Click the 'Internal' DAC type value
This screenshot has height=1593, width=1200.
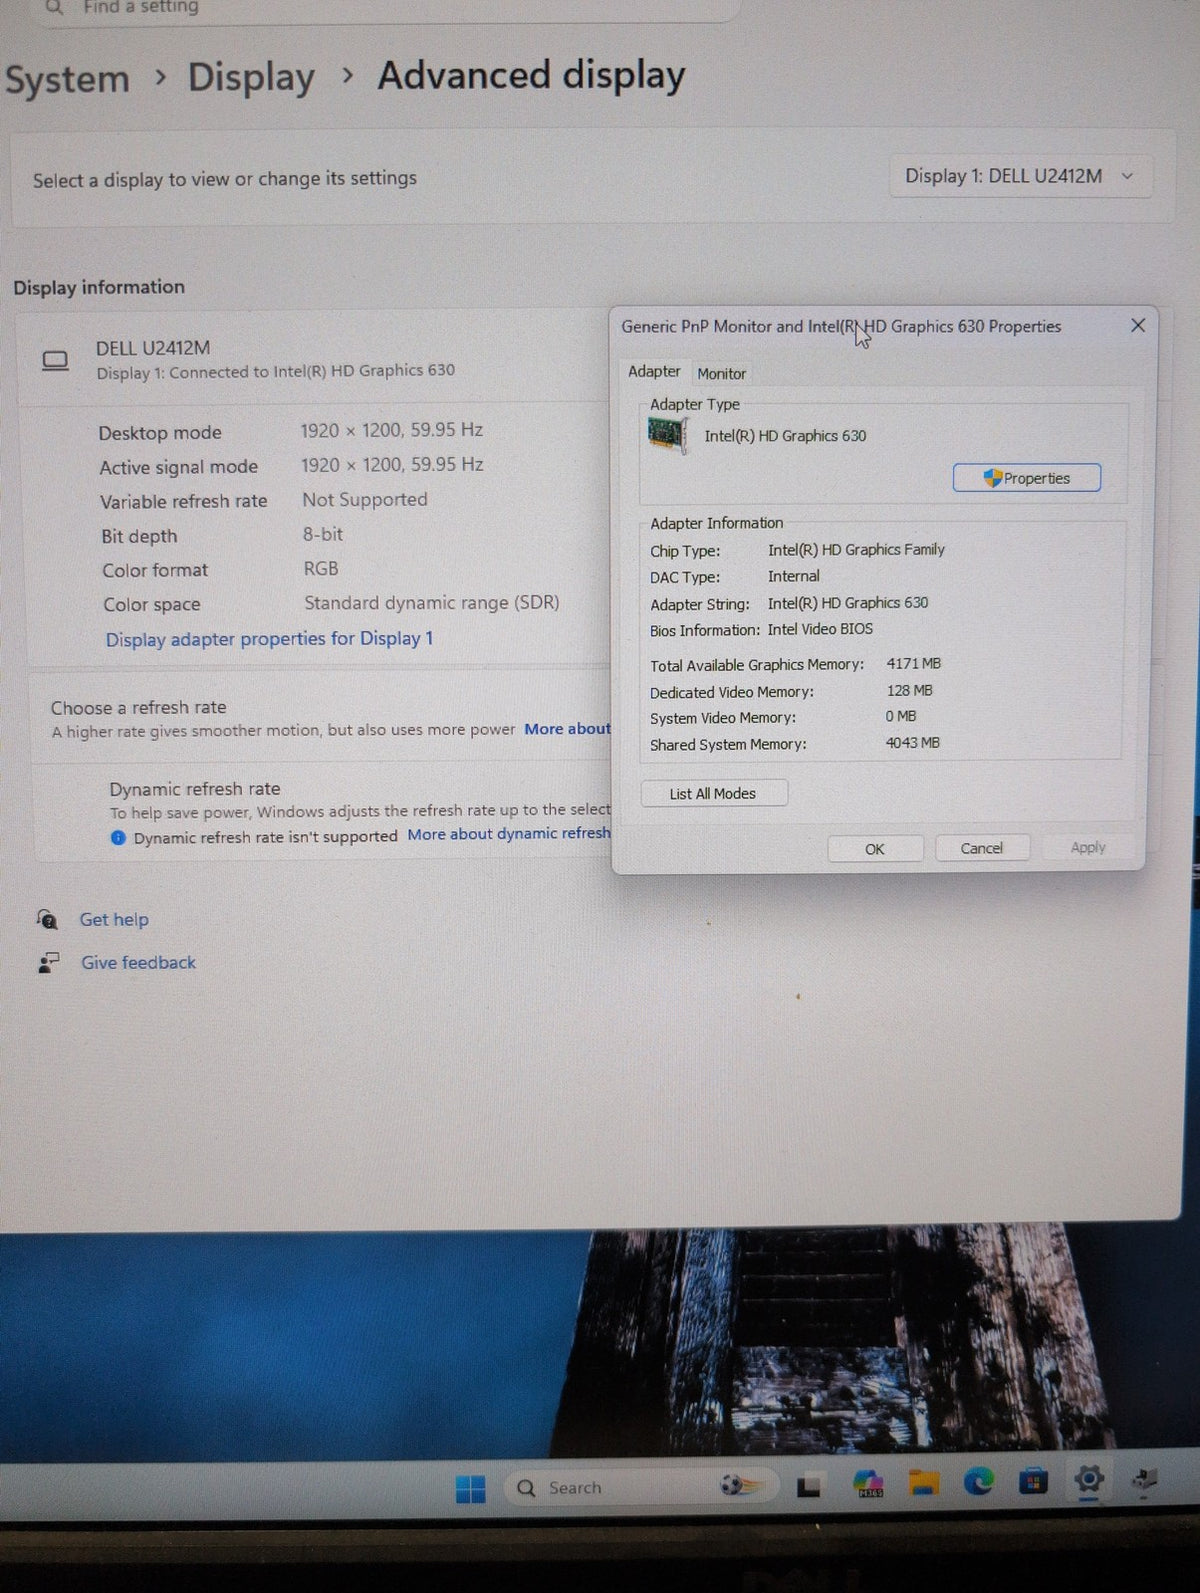click(x=794, y=576)
